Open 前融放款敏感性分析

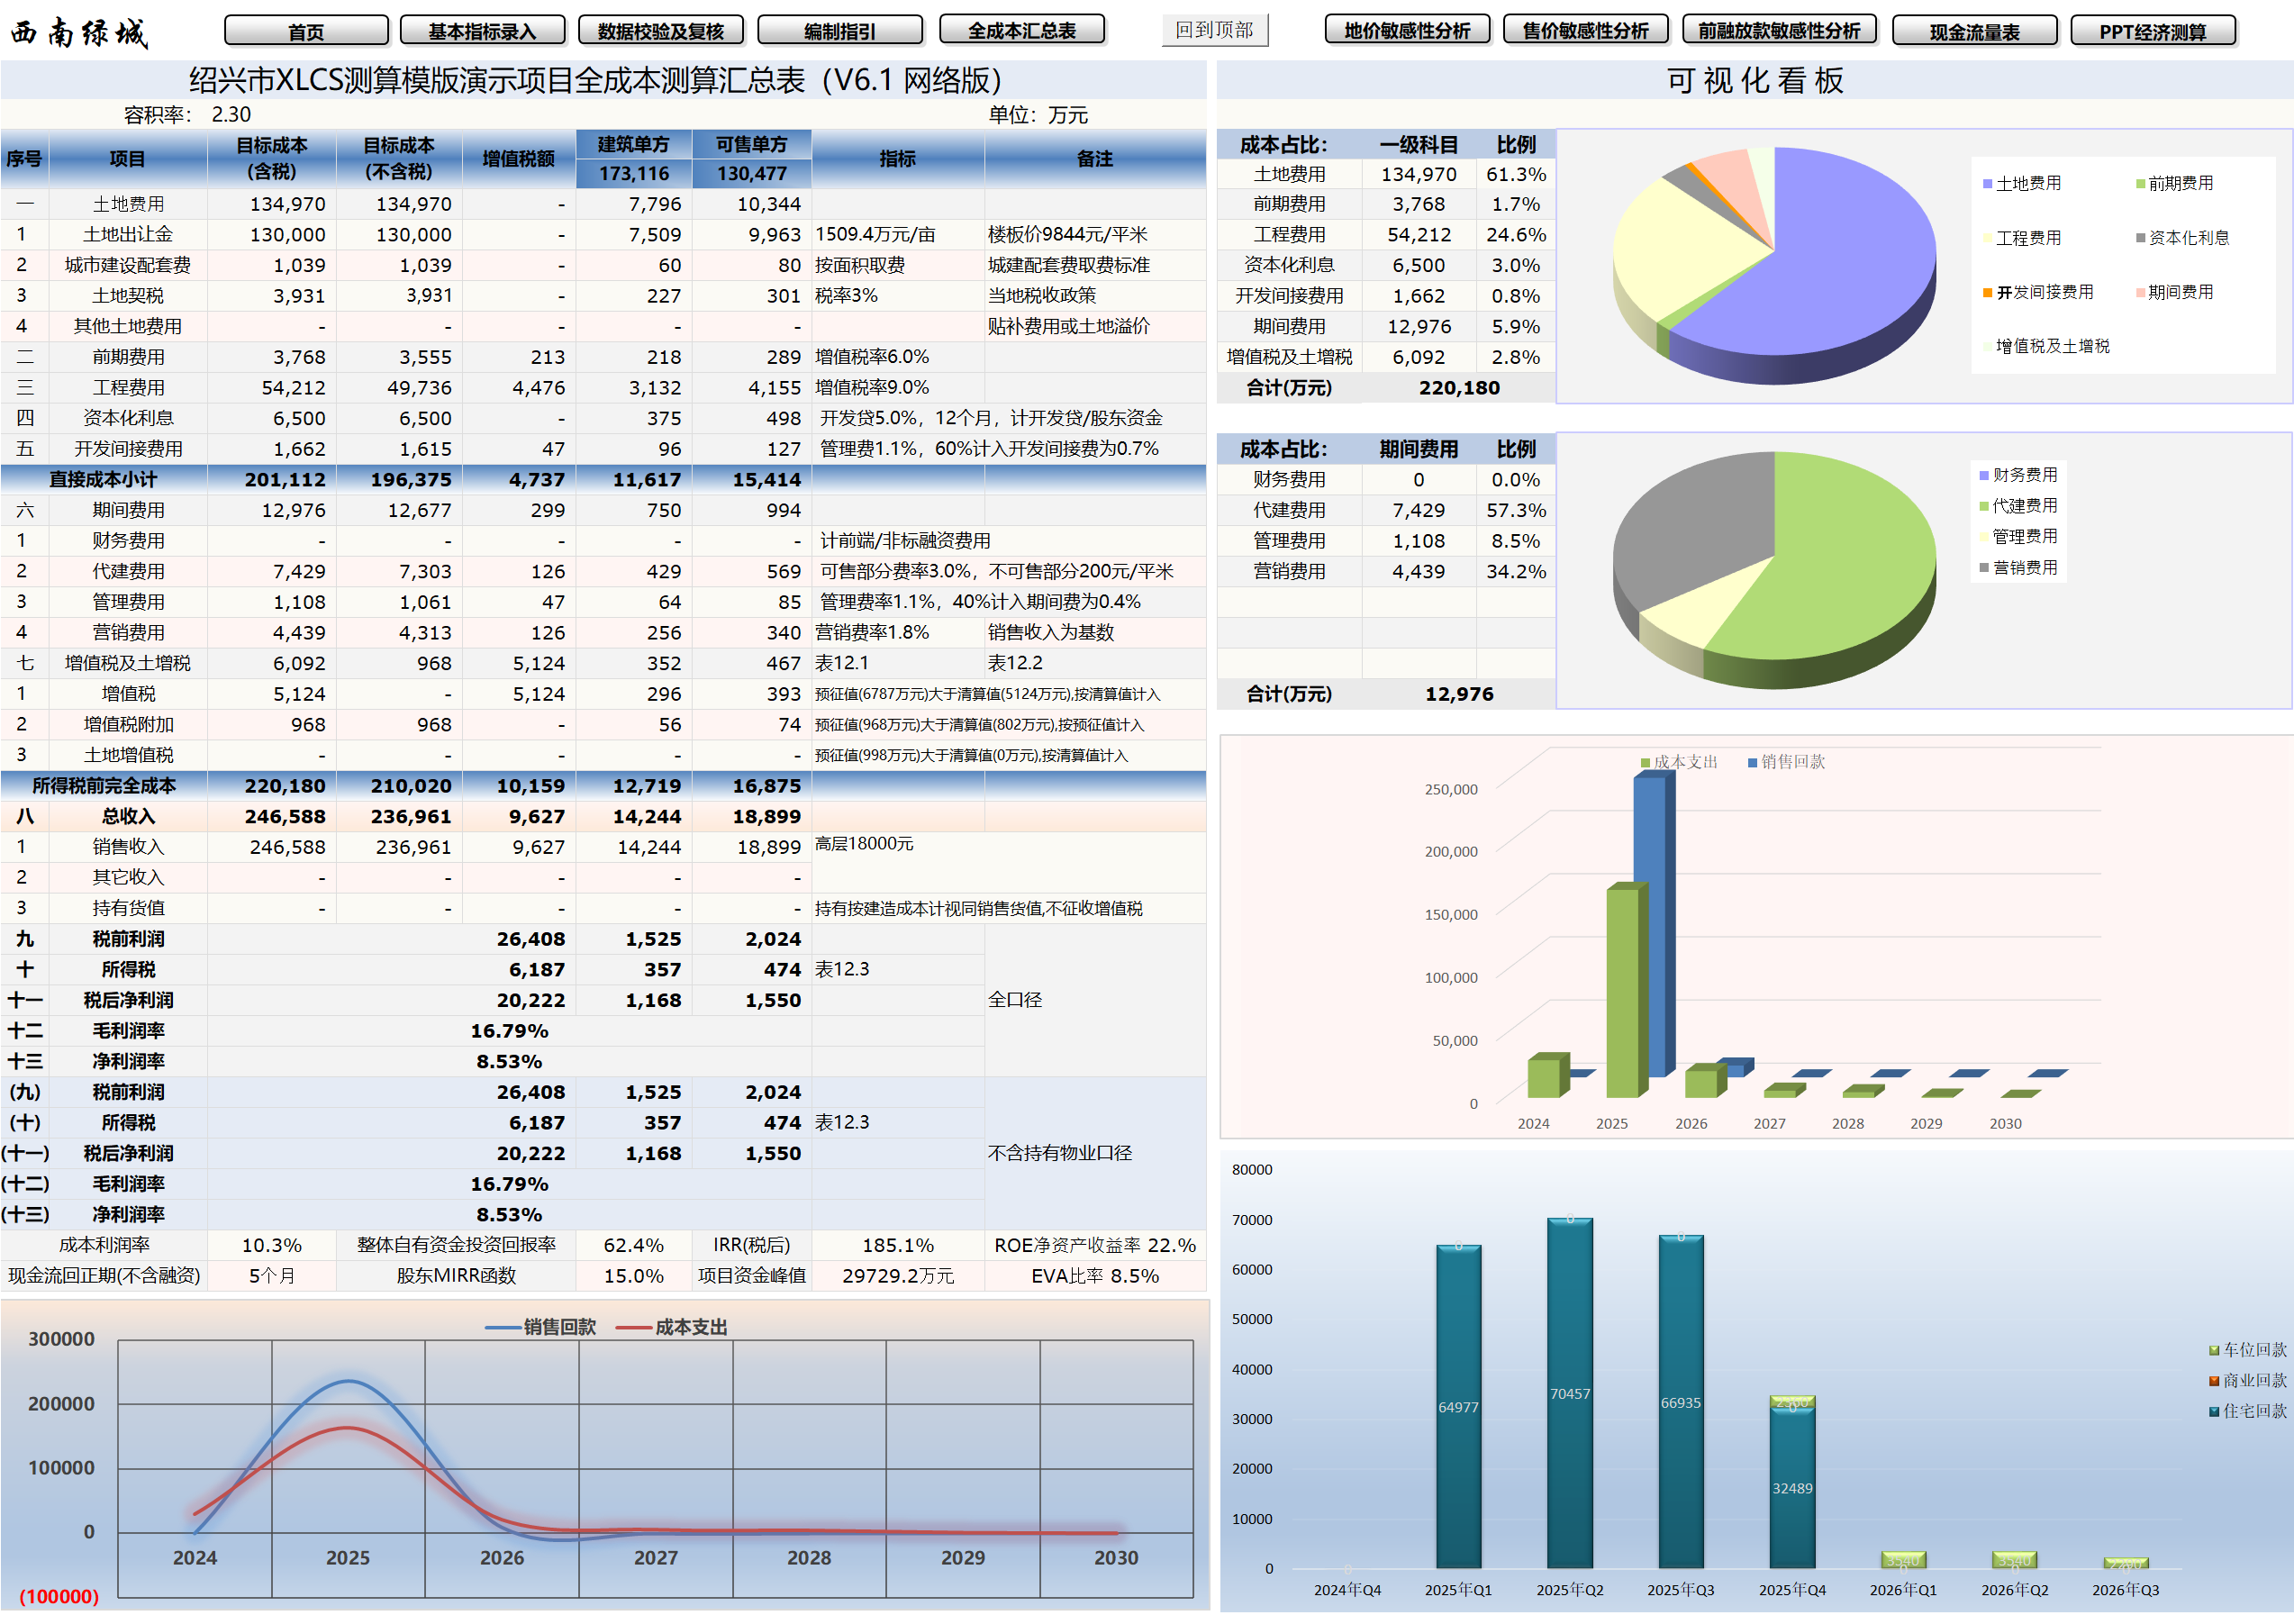pyautogui.click(x=1779, y=31)
